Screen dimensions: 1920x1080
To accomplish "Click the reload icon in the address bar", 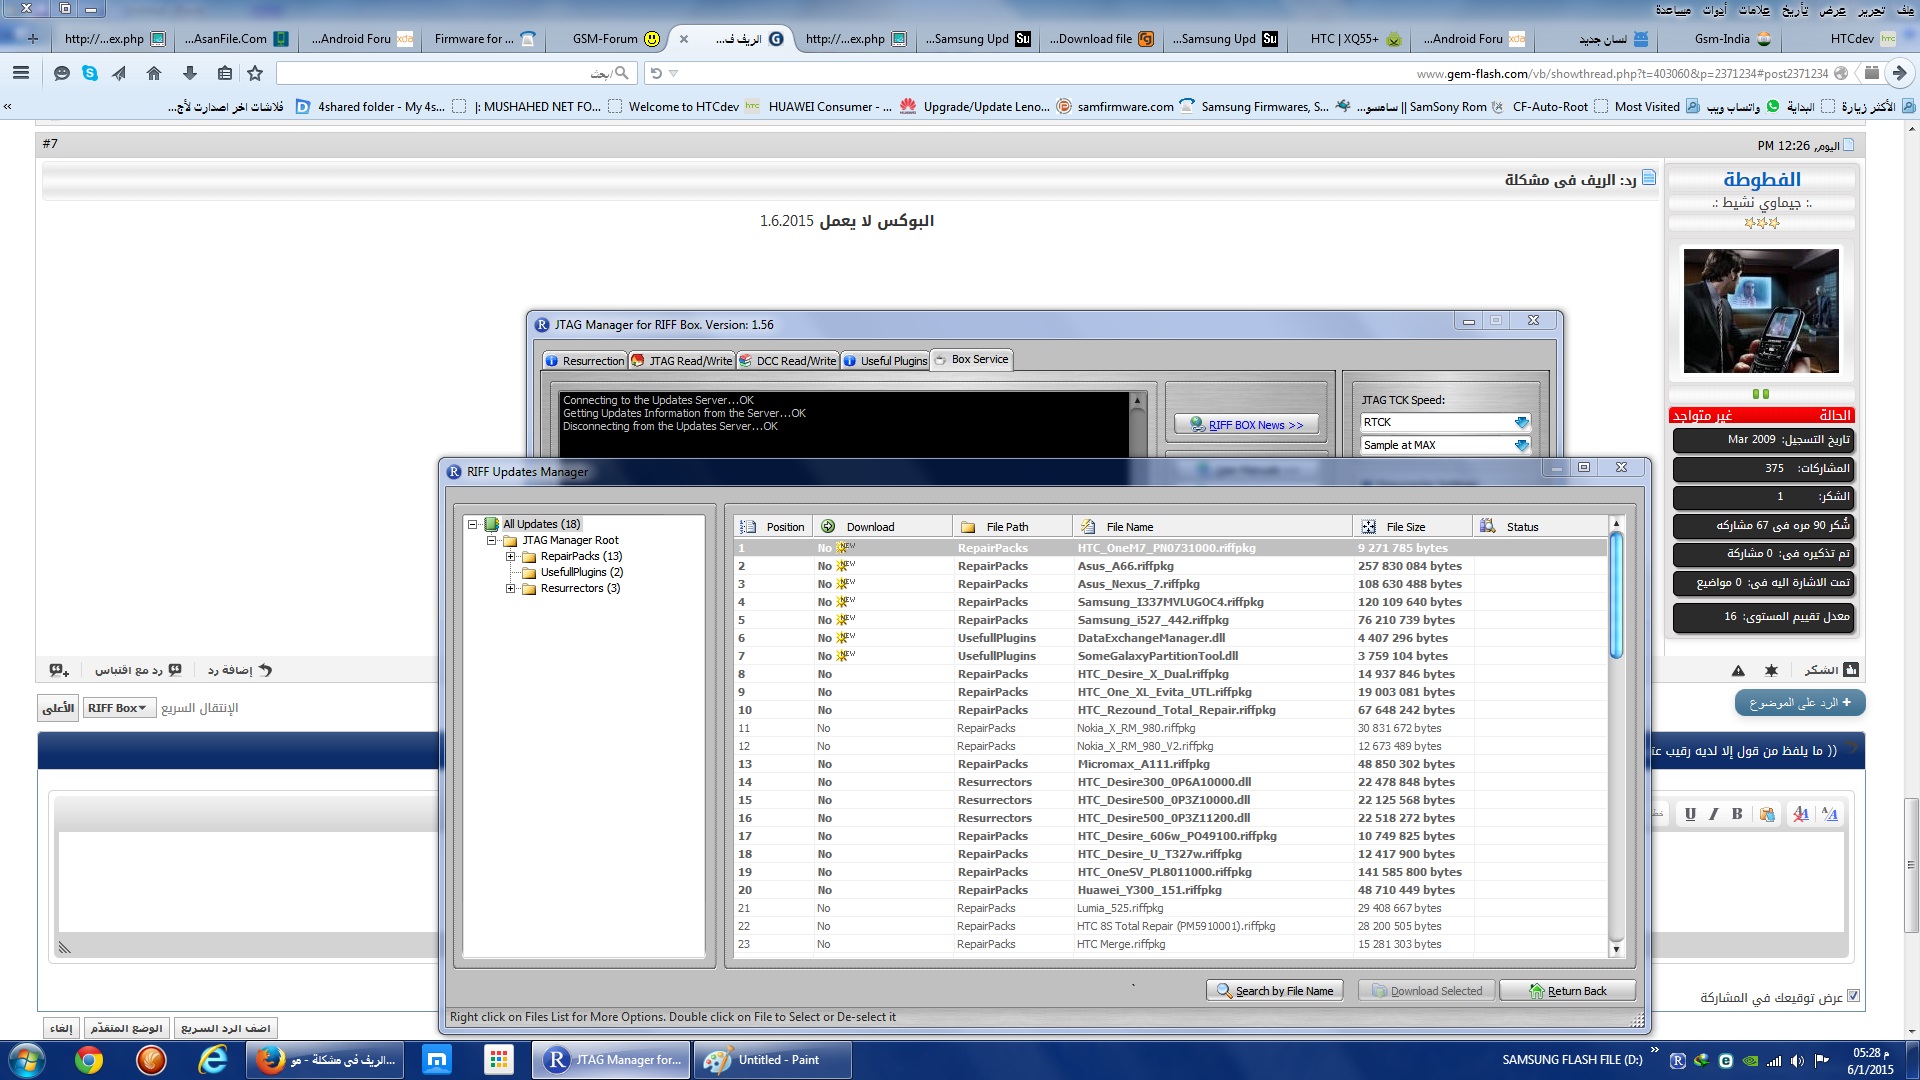I will (656, 73).
